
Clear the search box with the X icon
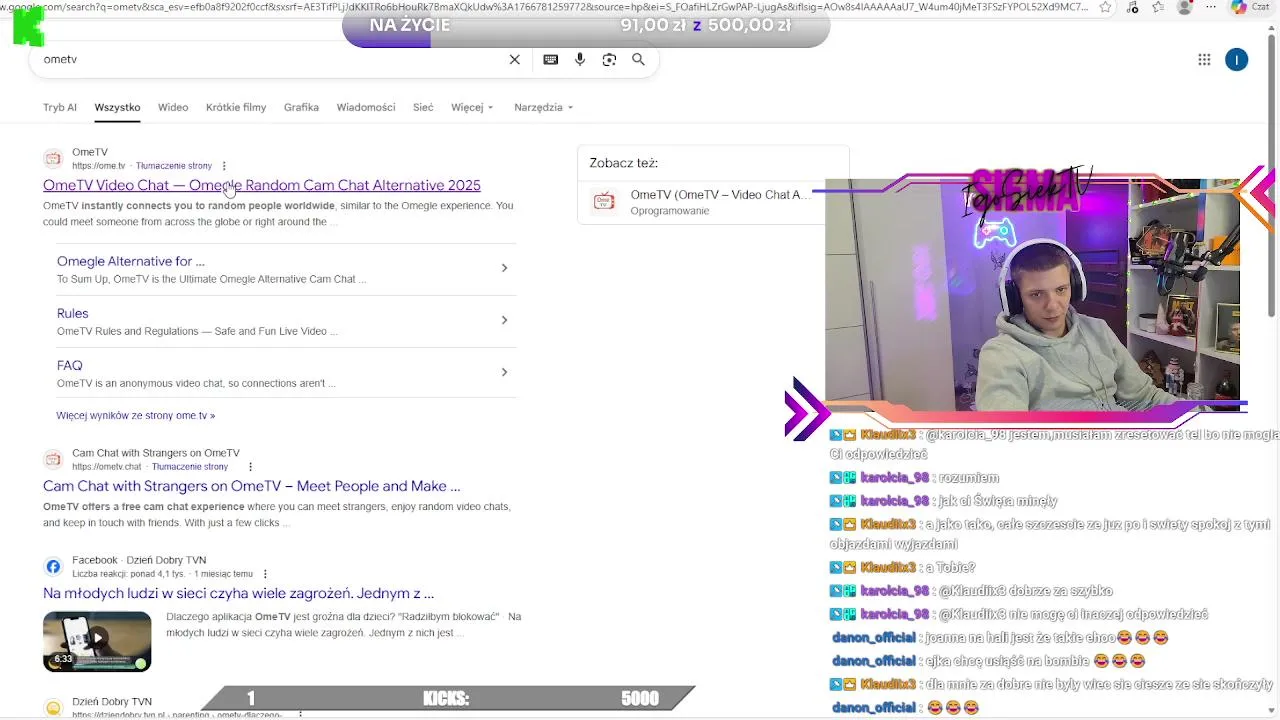click(x=515, y=60)
